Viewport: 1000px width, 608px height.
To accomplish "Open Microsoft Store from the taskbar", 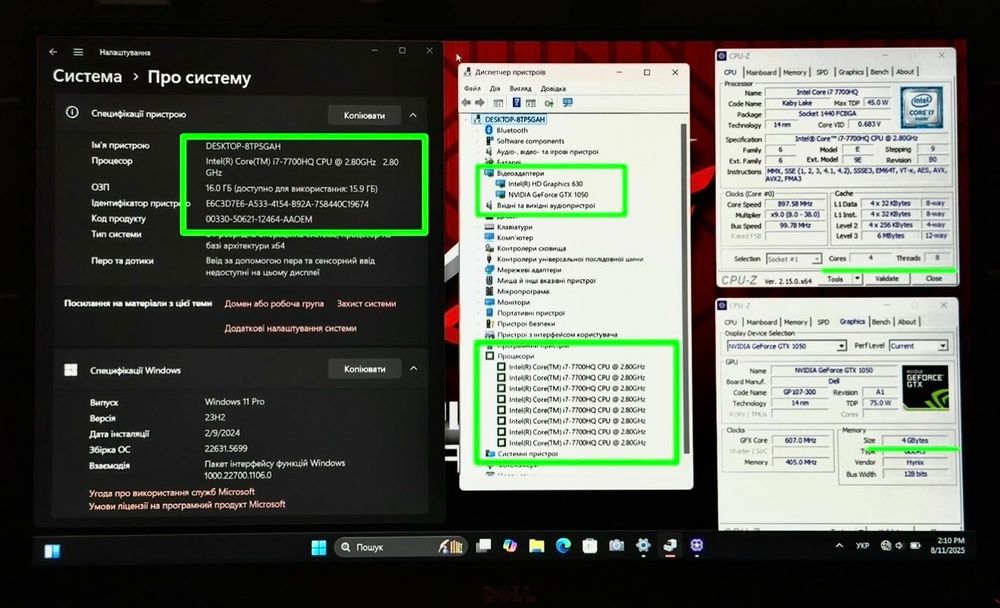I will tap(590, 545).
